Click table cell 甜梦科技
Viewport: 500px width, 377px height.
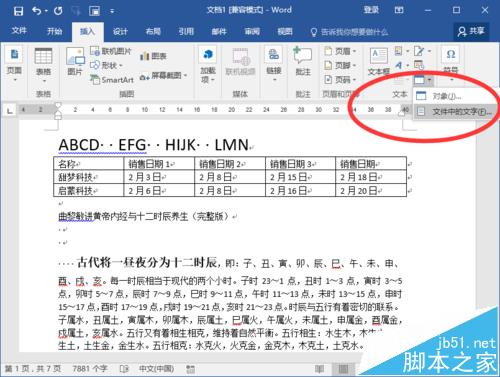coord(88,177)
